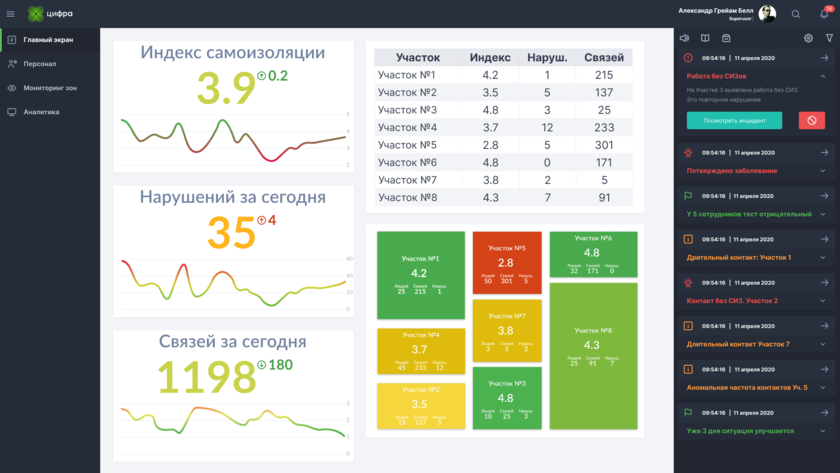
Task: Expand the "Потверждено заболевание" alert
Action: [824, 171]
